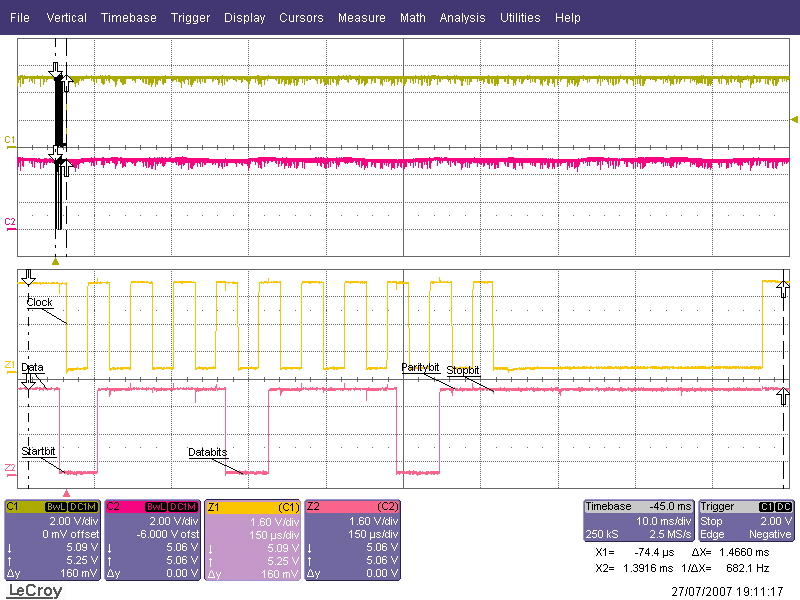Click the ΔX readout 1.4660 ms
This screenshot has height=600, width=800.
(x=744, y=553)
